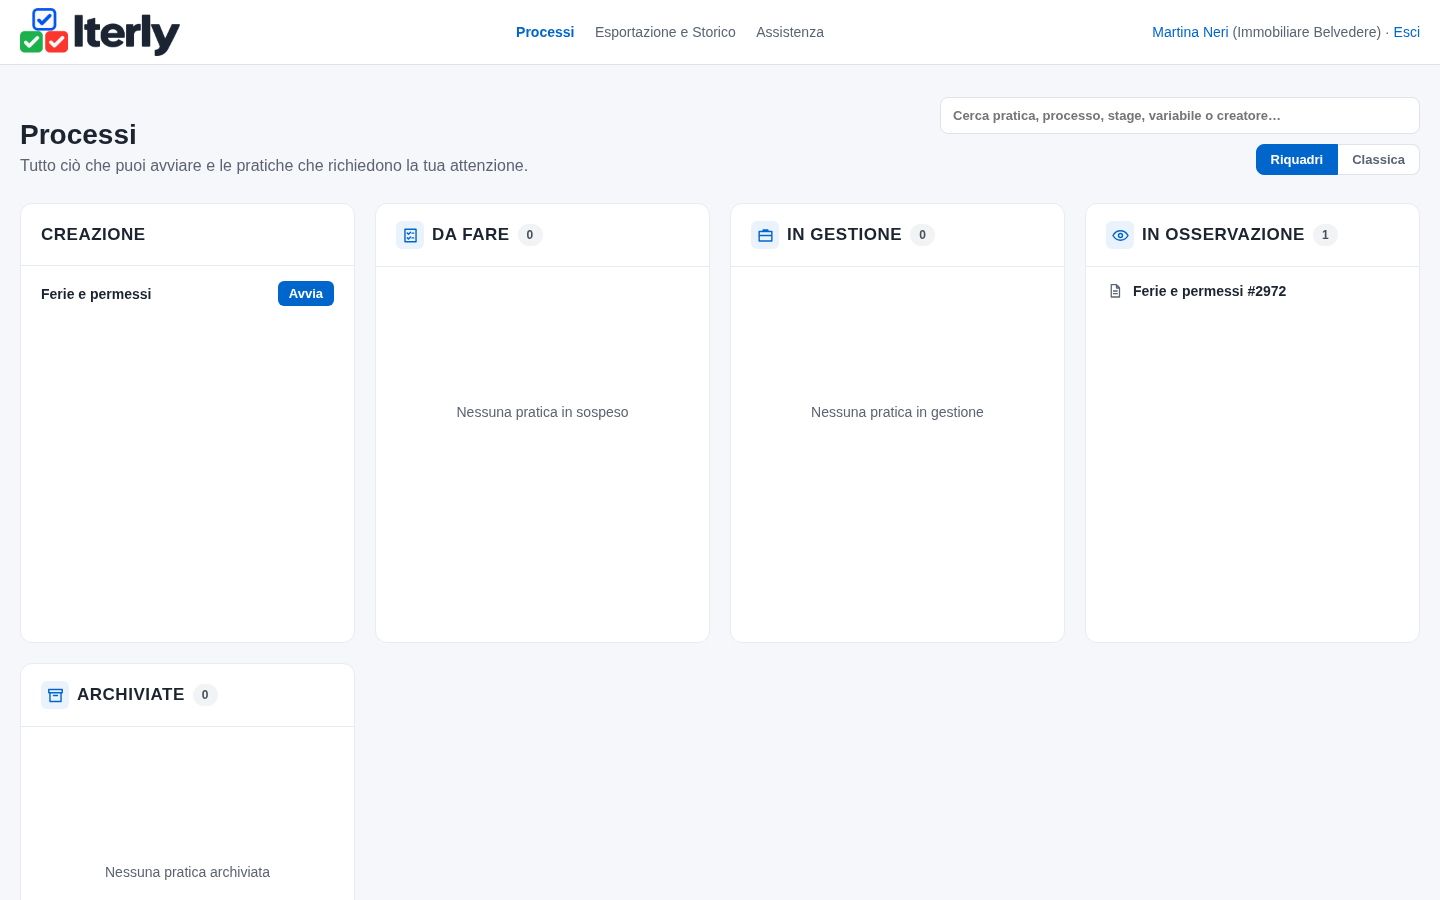Click the Da Fare count badge 0

point(530,235)
